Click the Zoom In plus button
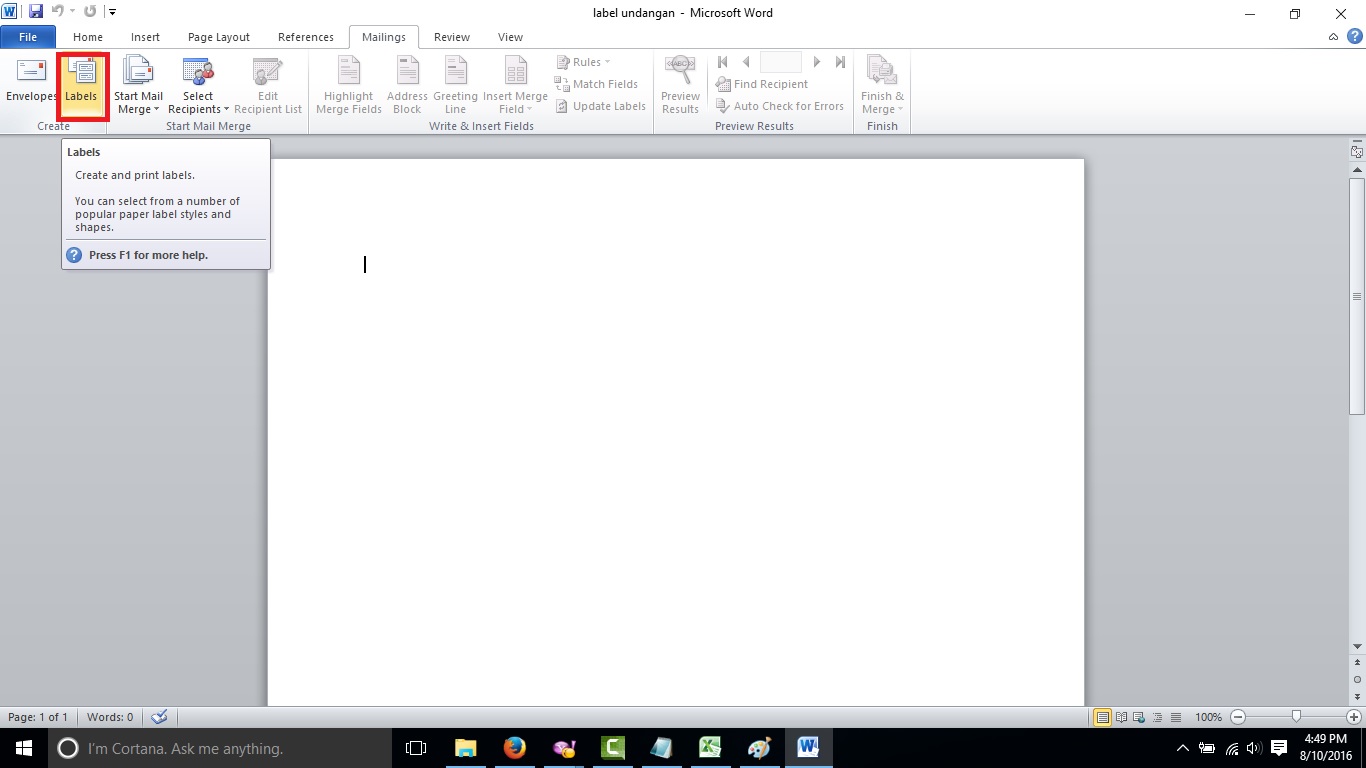The image size is (1366, 768). 1354,717
